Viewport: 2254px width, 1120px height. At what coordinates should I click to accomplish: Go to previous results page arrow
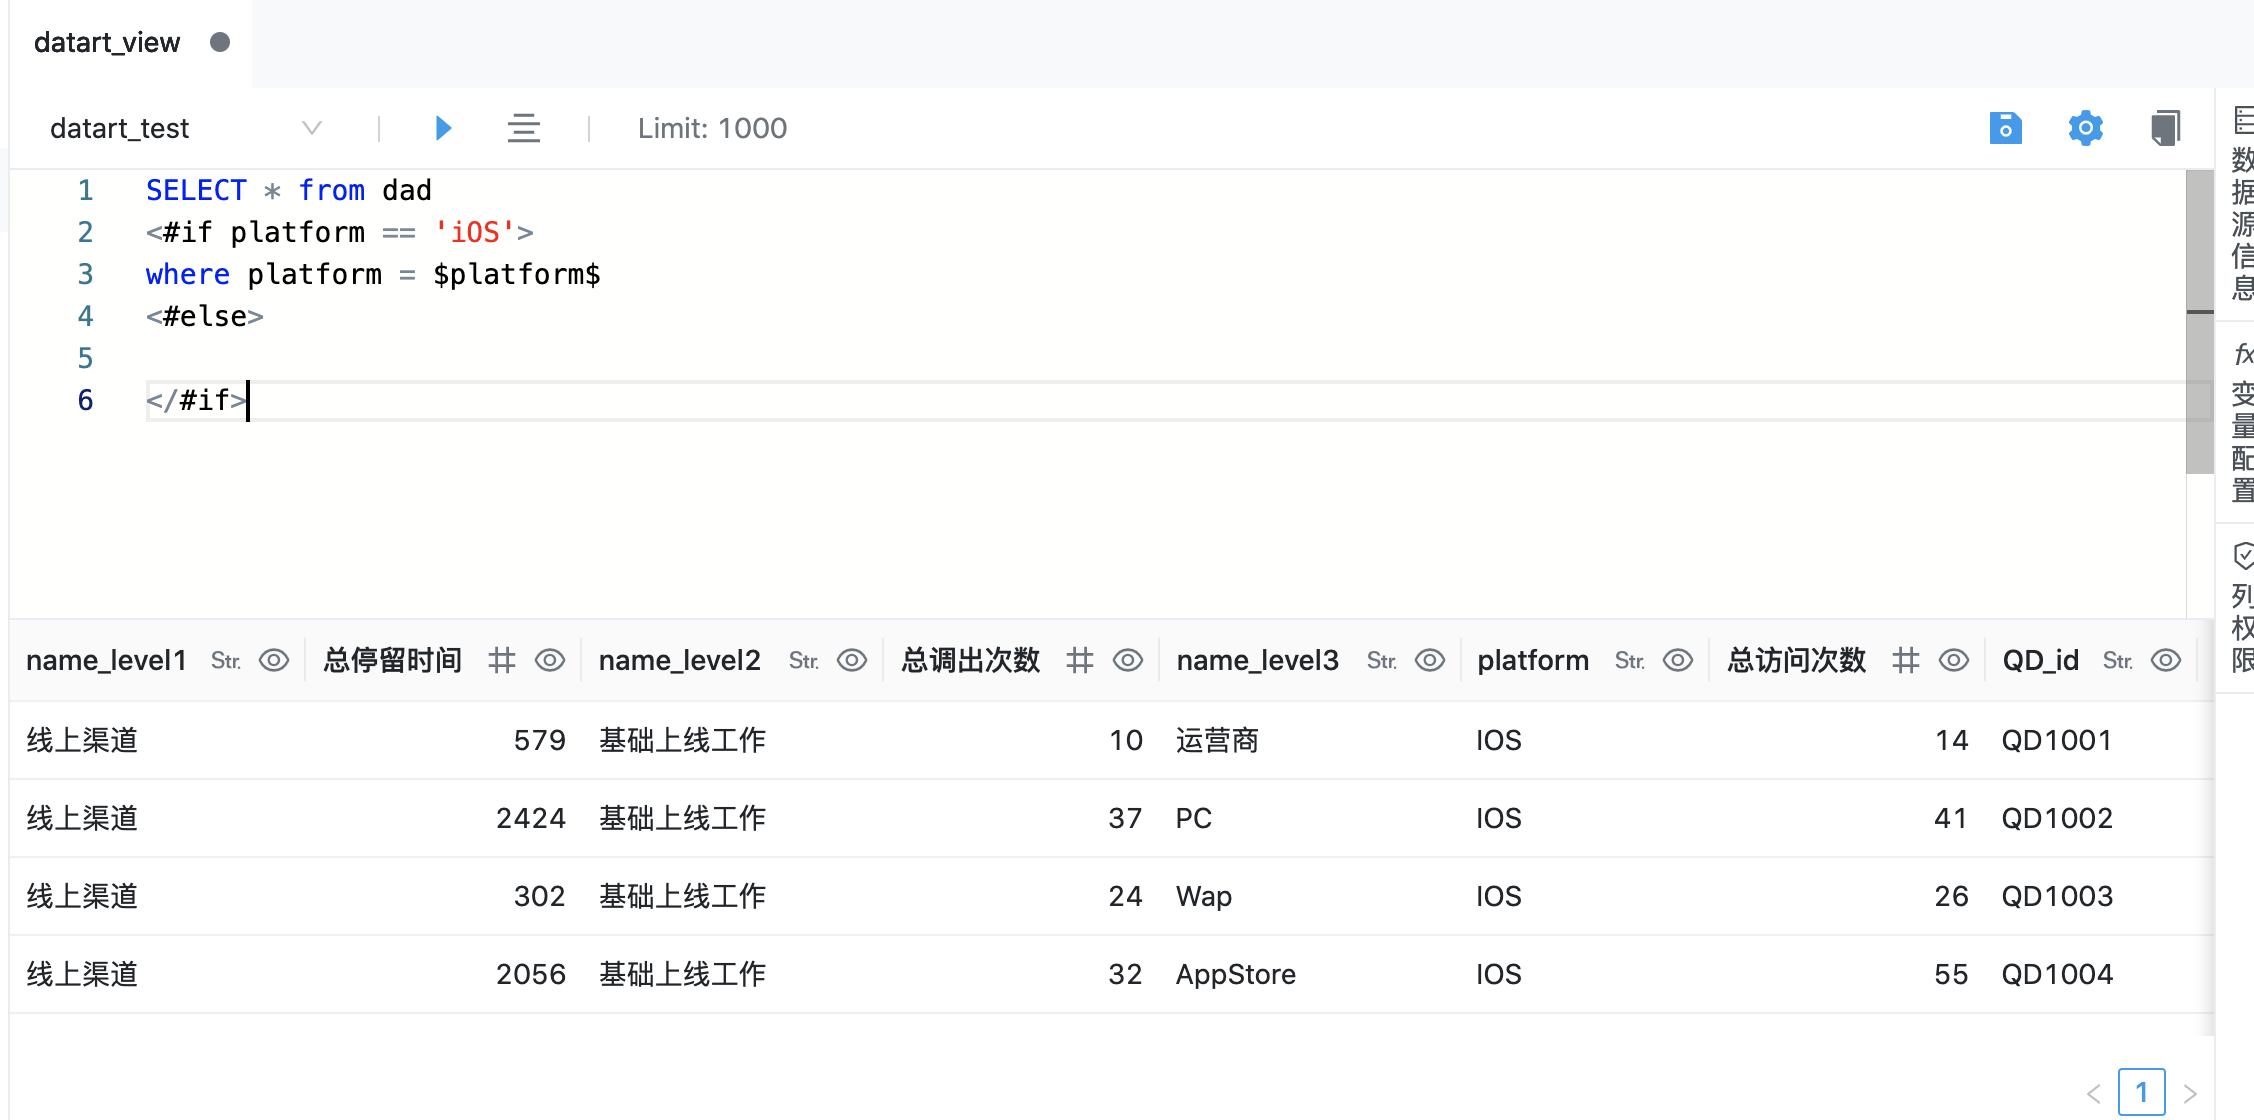tap(2093, 1093)
